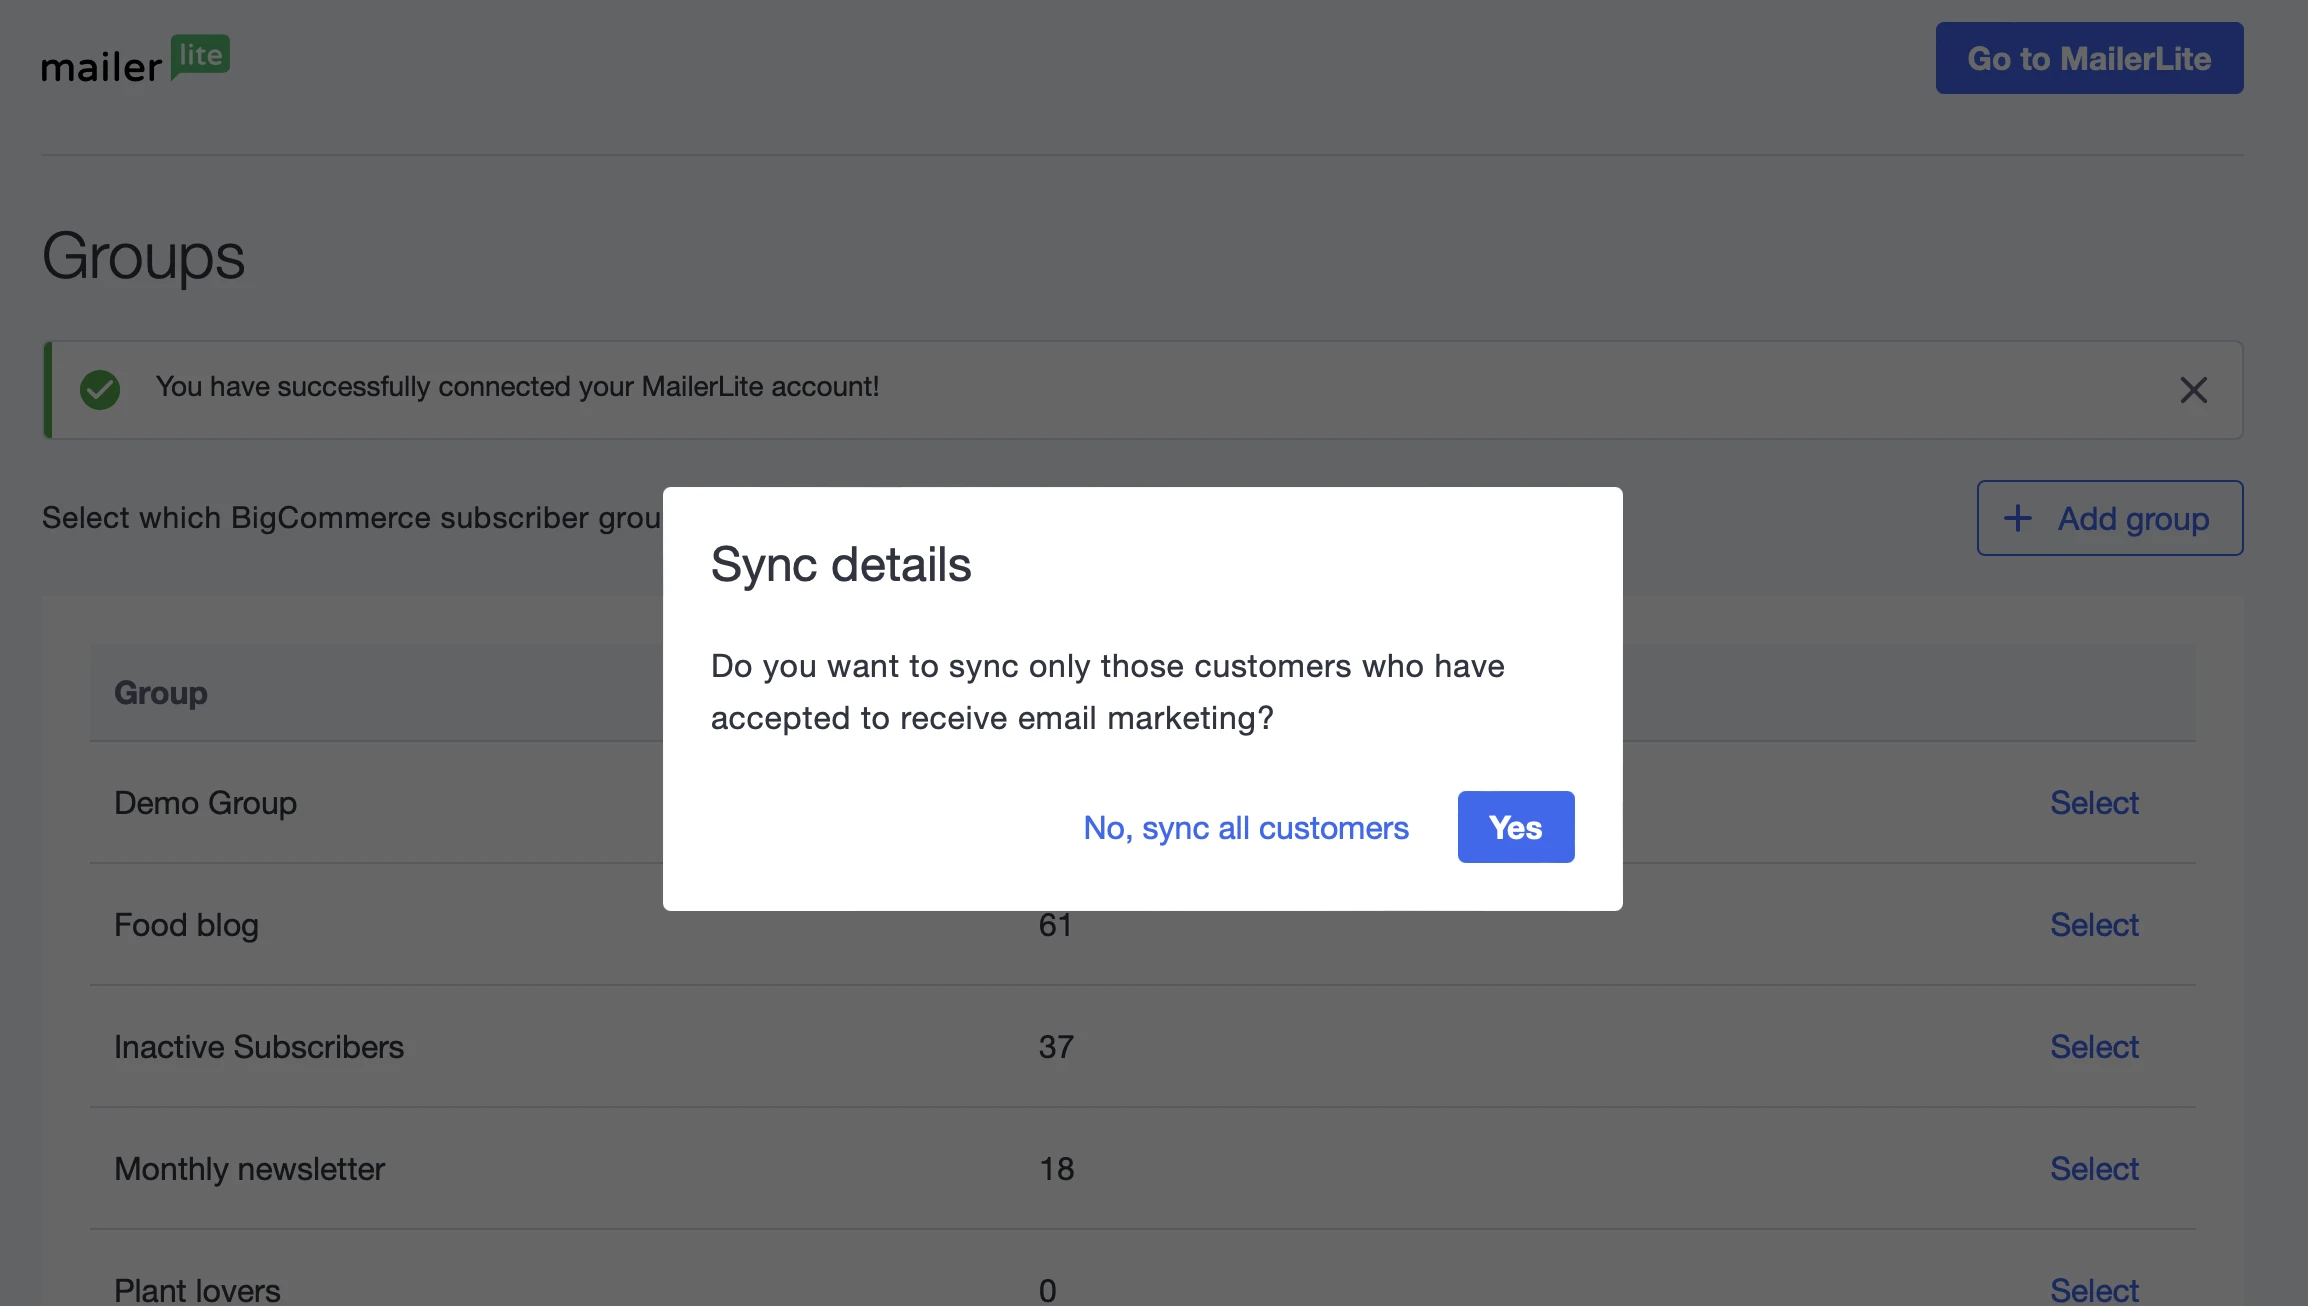This screenshot has height=1306, width=2308.
Task: Click the Demo Group name
Action: [205, 803]
